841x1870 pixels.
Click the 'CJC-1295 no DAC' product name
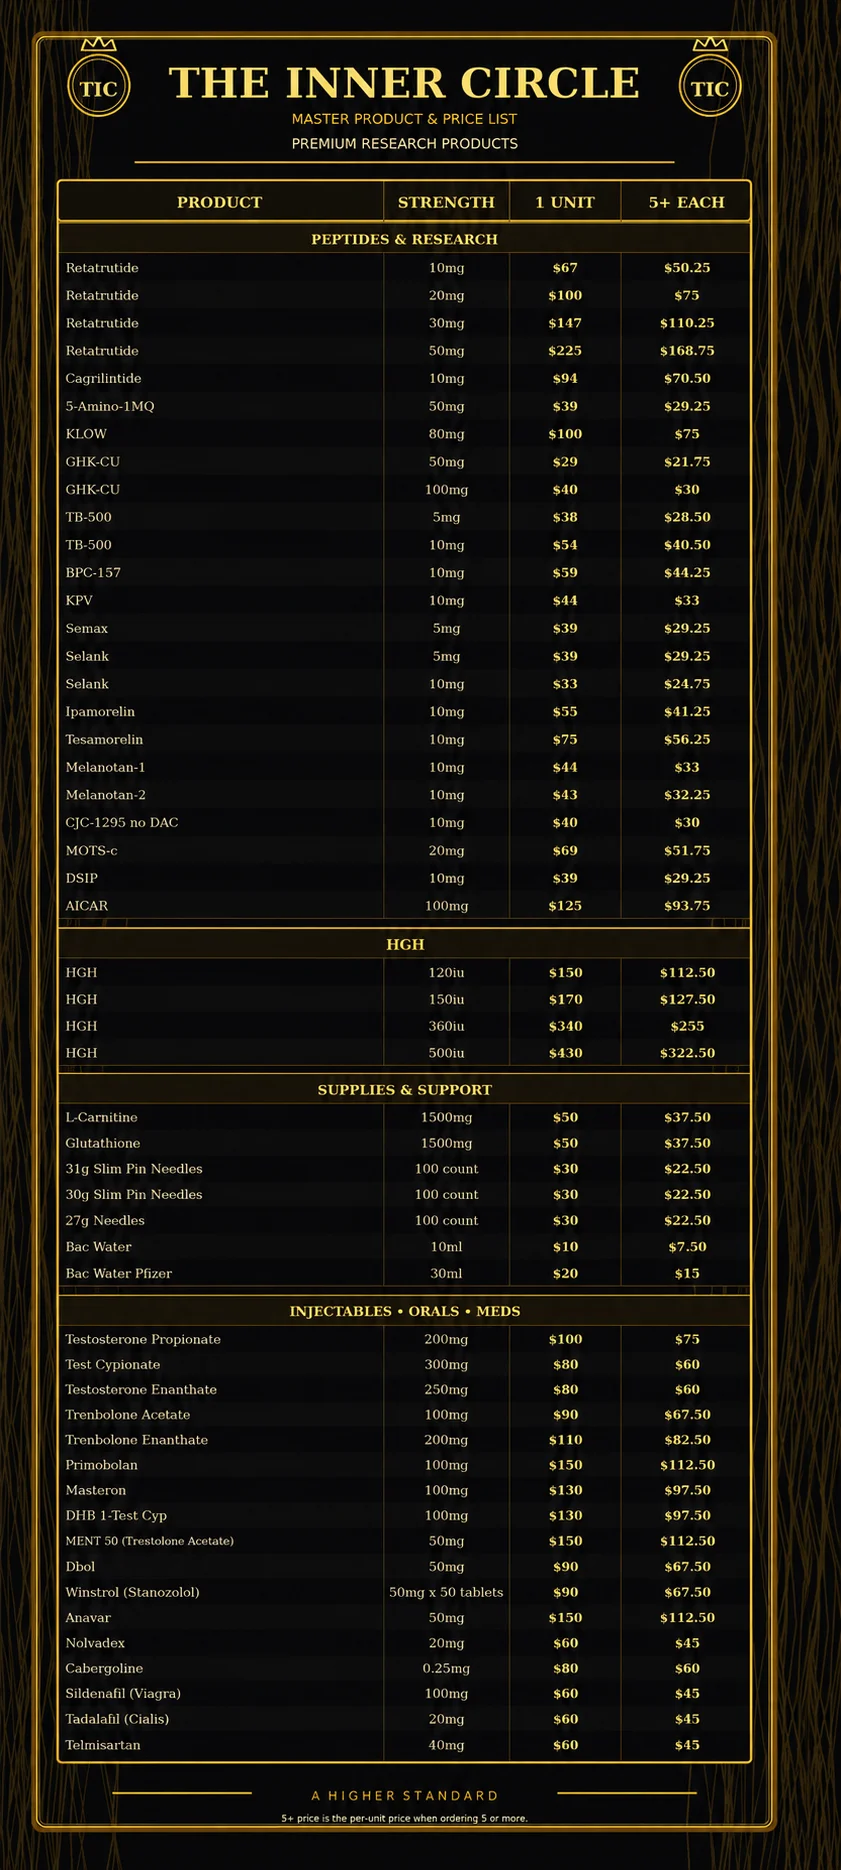pos(122,823)
